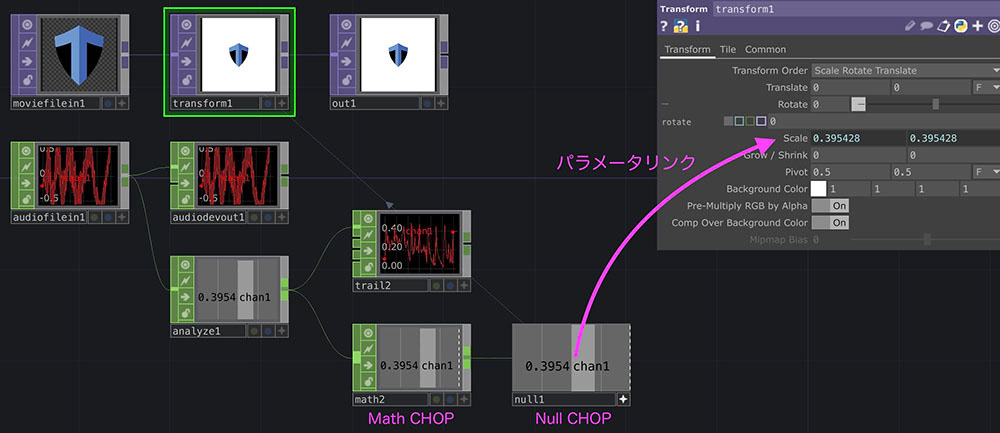Lock the trail2 node

pos(368,267)
